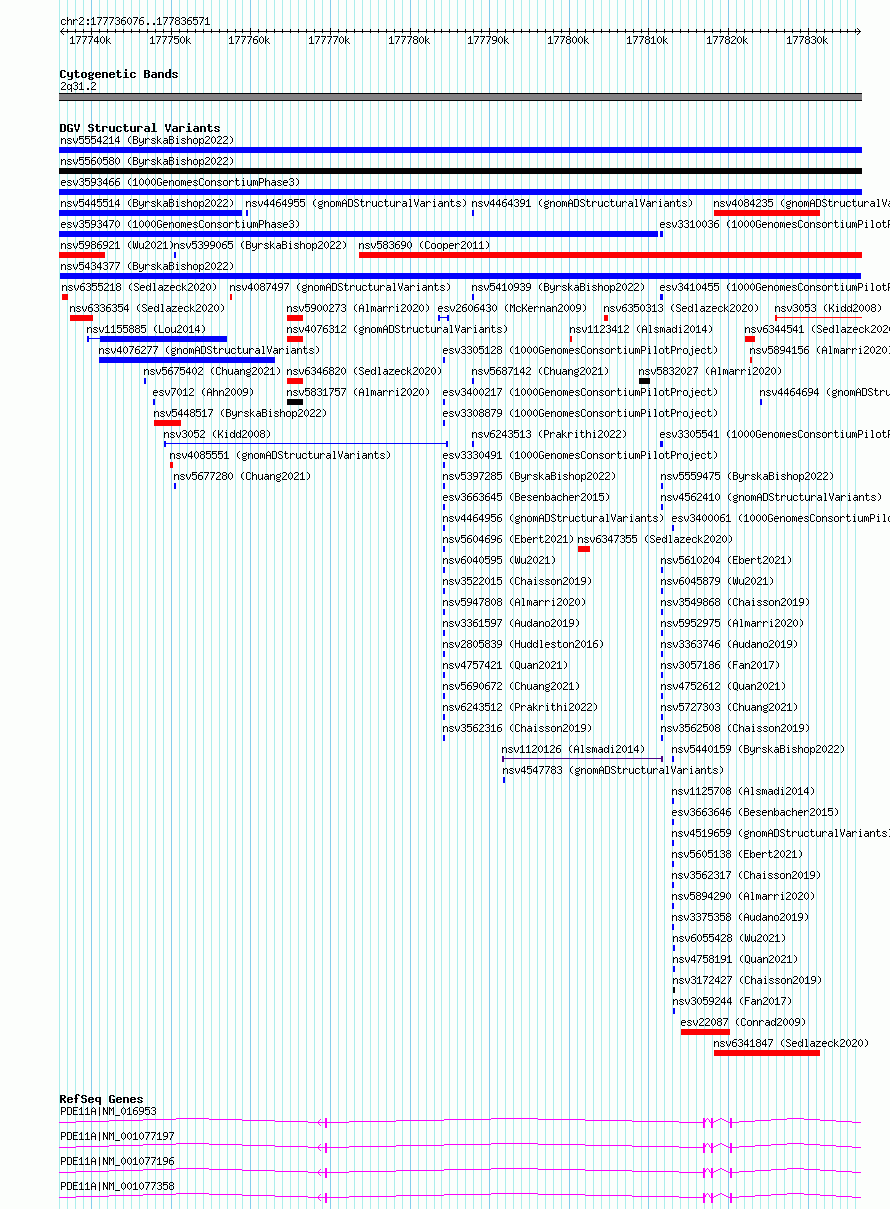Click the esv3593466 (1000GenomesConsortiumPhase3) label
This screenshot has width=890, height=1209.
(180, 182)
